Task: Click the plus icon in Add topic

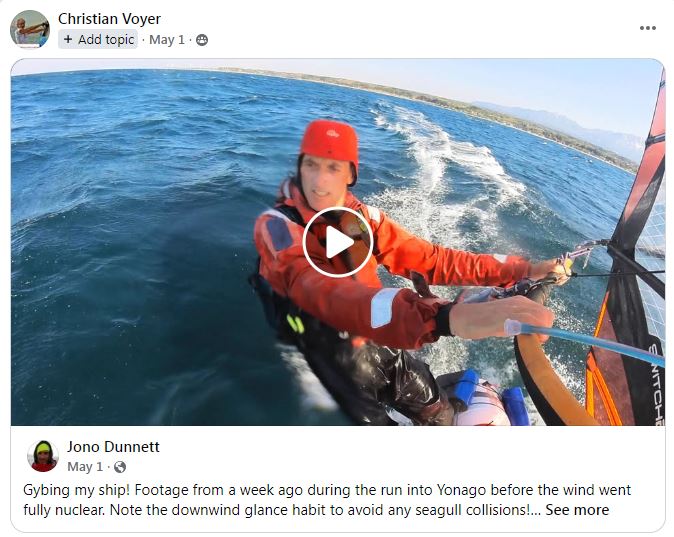Action: tap(68, 40)
